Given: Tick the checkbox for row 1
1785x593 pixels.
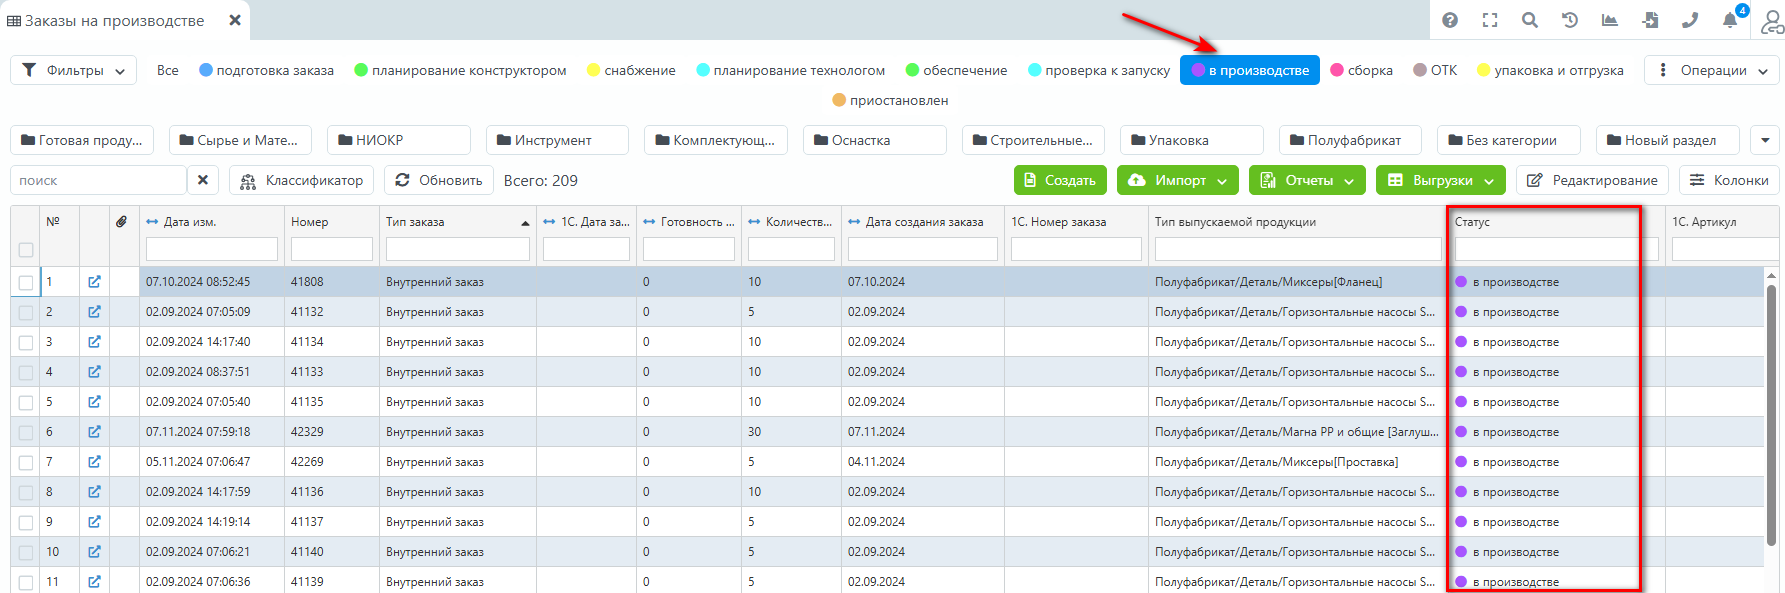Looking at the screenshot, I should [26, 283].
